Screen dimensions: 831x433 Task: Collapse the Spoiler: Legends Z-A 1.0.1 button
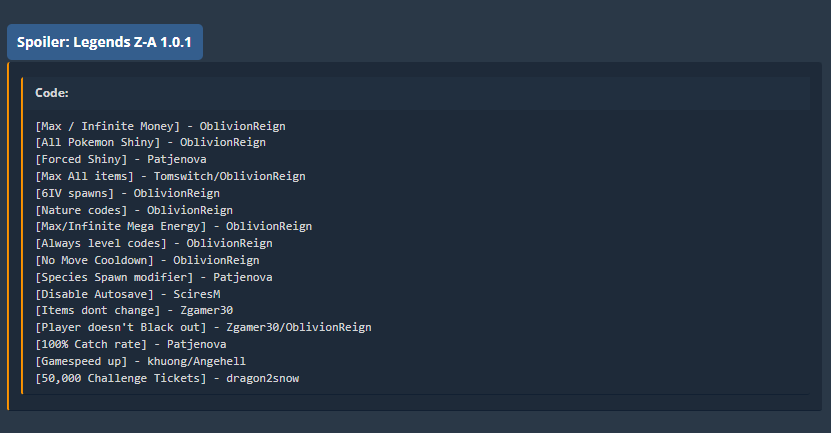click(104, 42)
